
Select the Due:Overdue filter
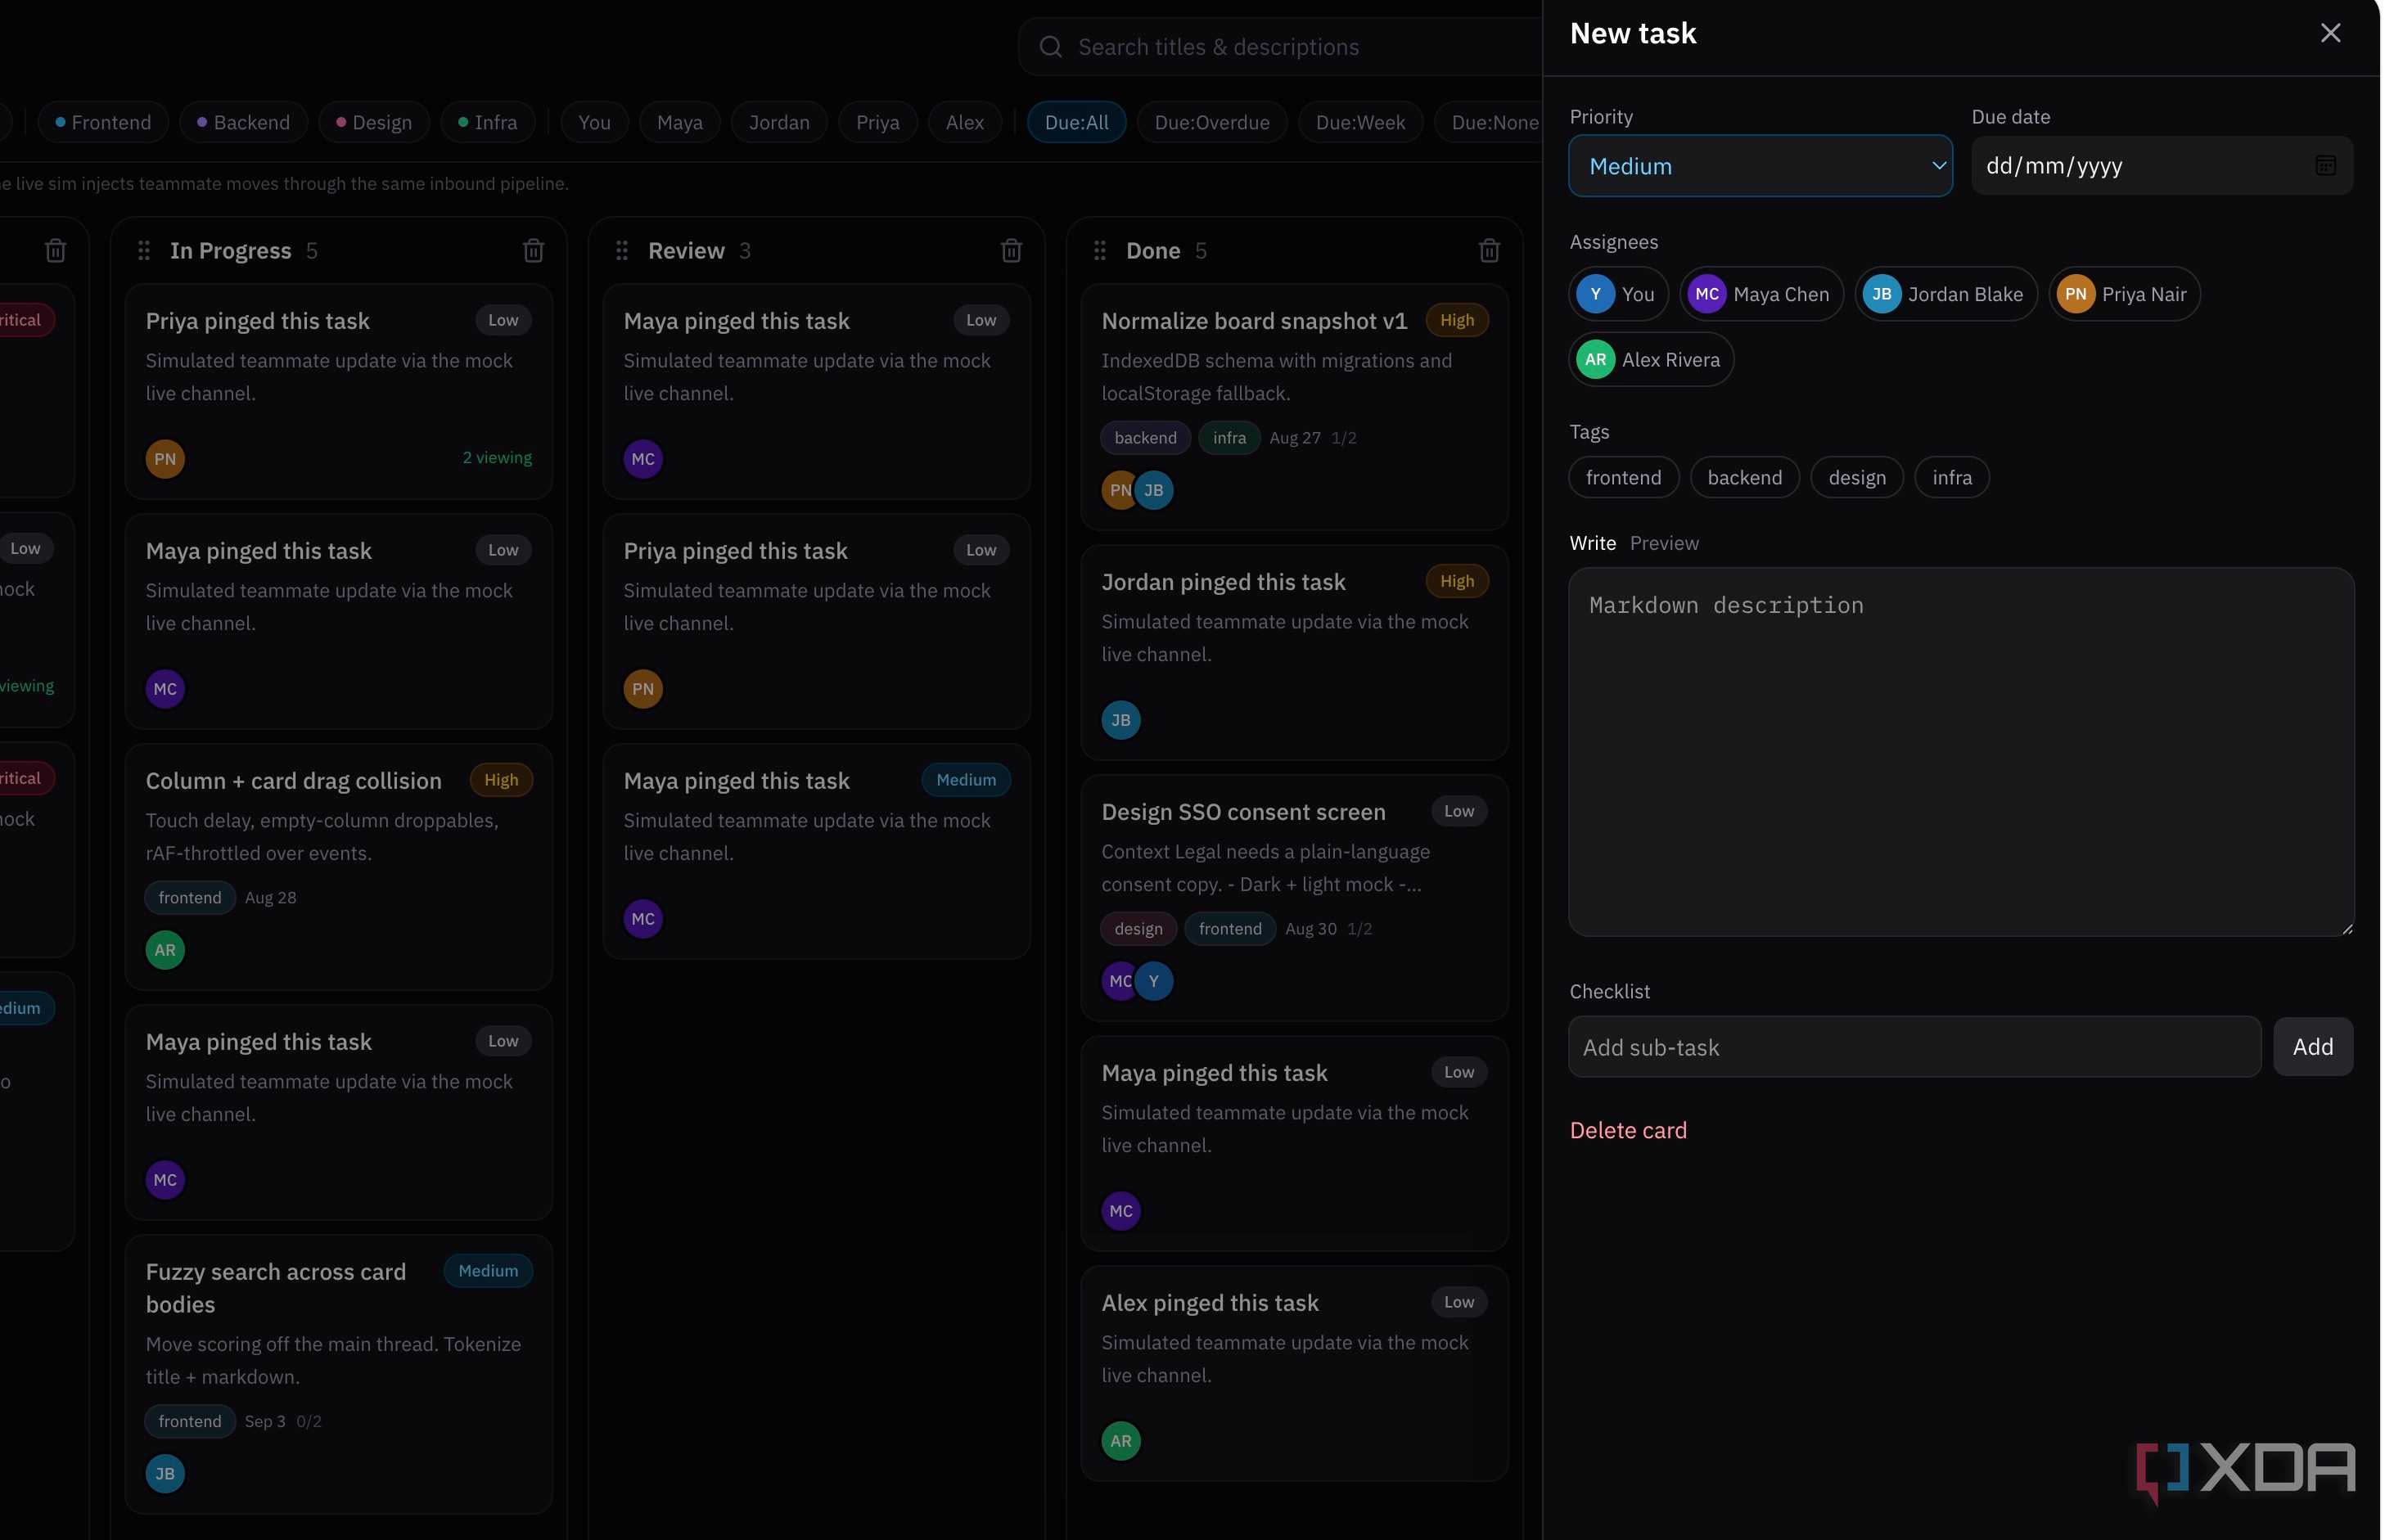pos(1212,122)
